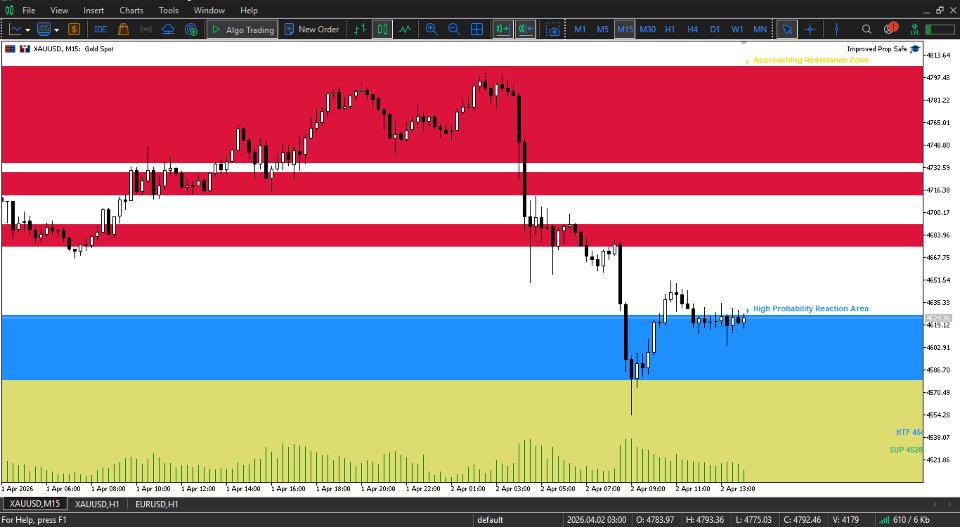960x527 pixels.
Task: Take a chart screenshot with camera icon
Action: 553,29
